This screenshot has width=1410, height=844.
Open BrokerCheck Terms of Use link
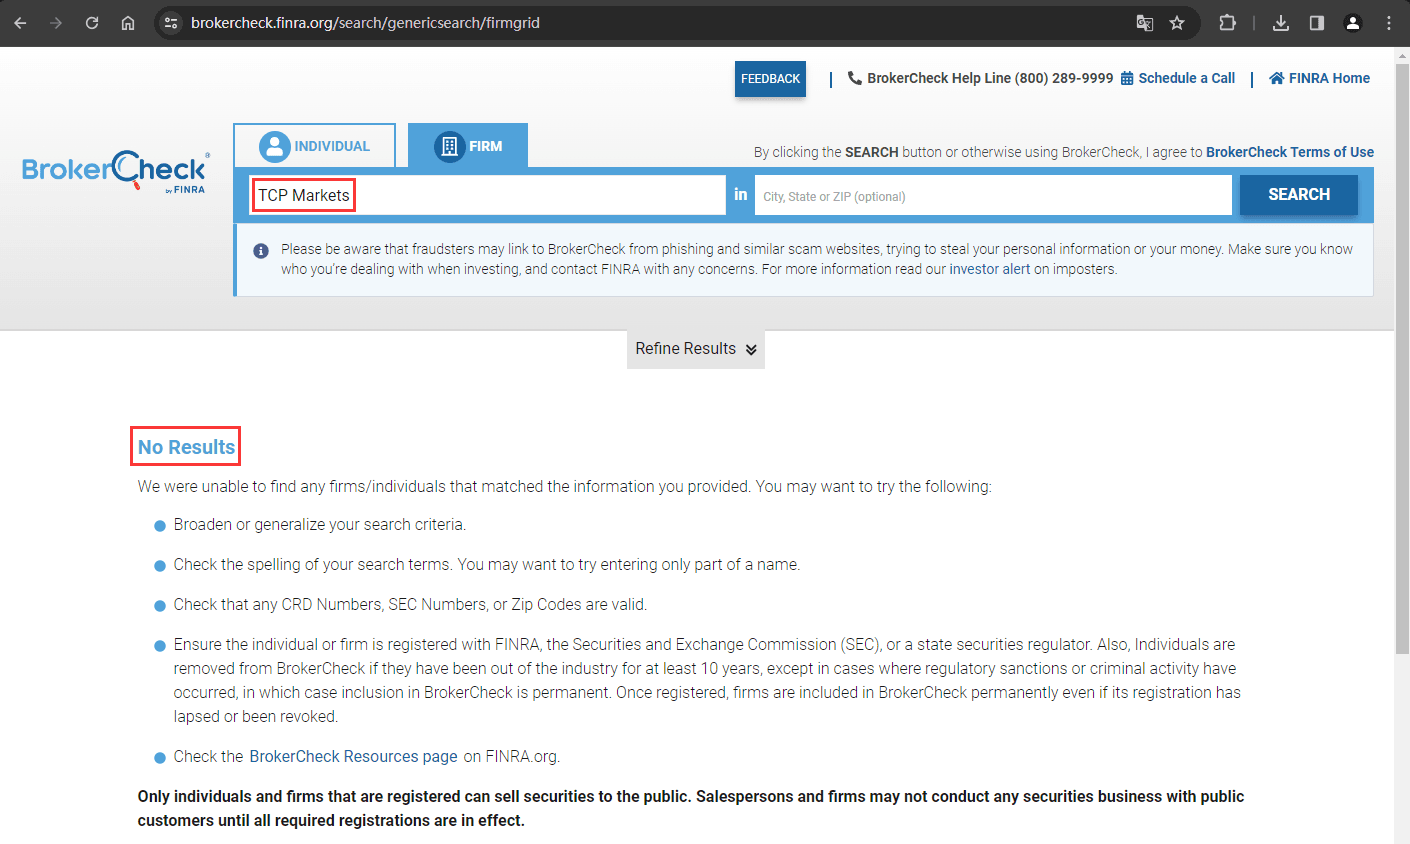(x=1290, y=152)
